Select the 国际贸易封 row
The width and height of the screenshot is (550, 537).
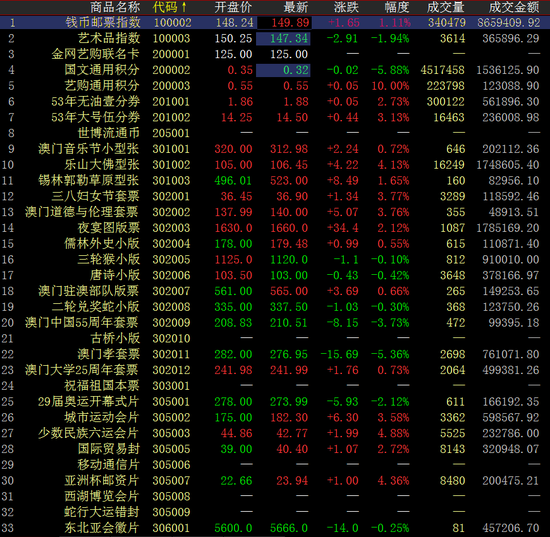pos(275,449)
